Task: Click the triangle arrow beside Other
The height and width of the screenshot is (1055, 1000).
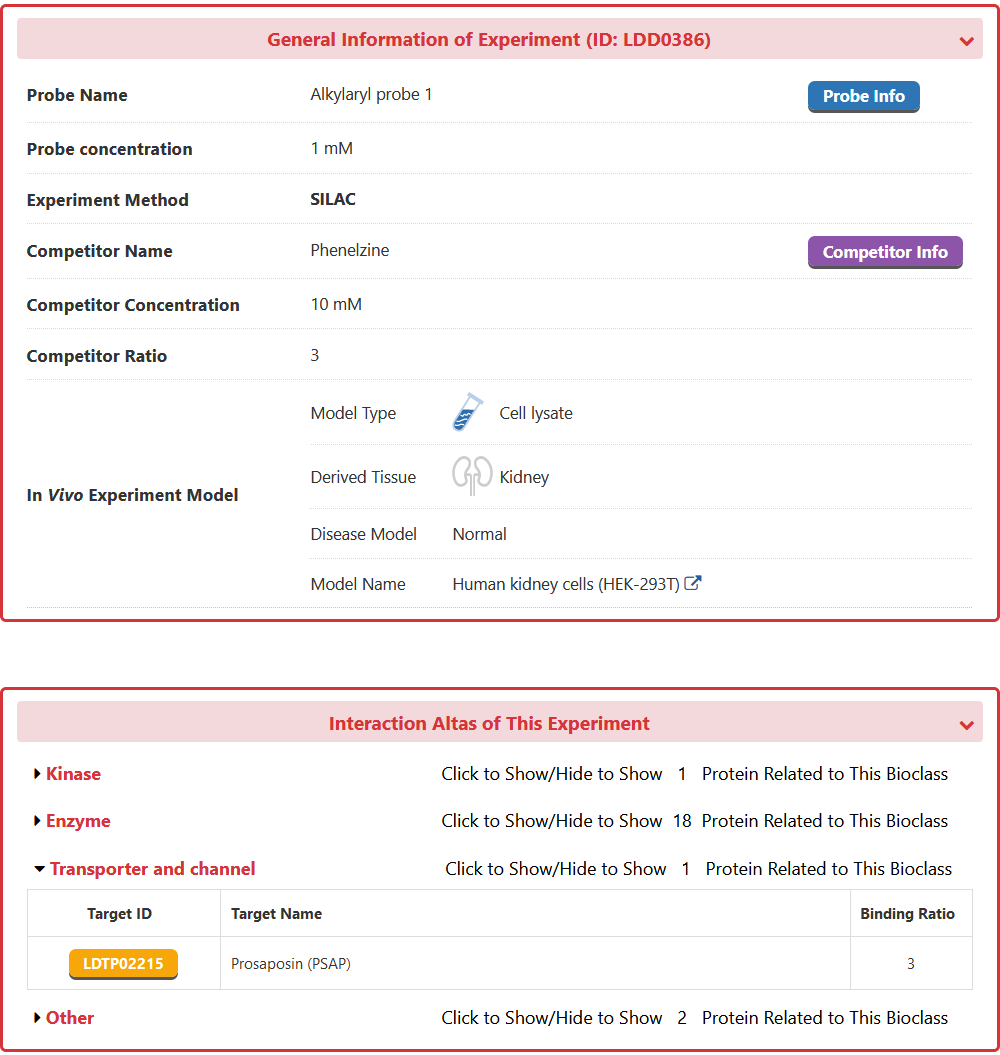Action: [37, 1018]
